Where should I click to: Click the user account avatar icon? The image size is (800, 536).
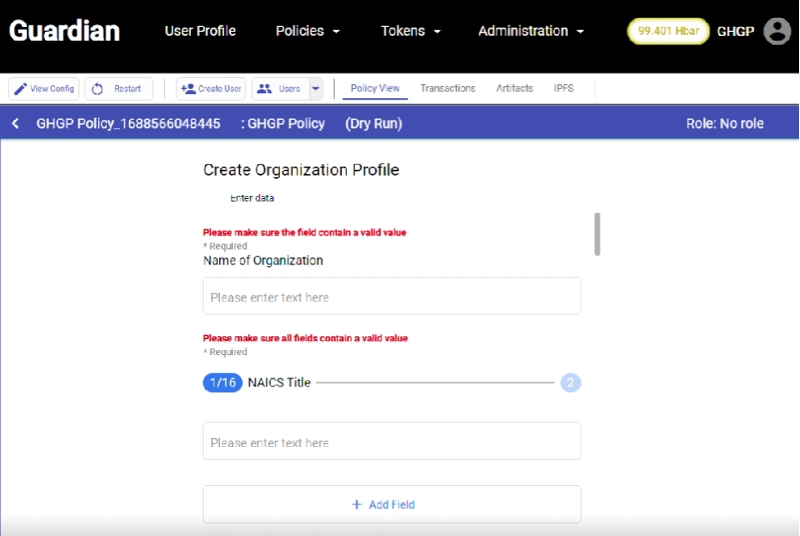(x=777, y=31)
